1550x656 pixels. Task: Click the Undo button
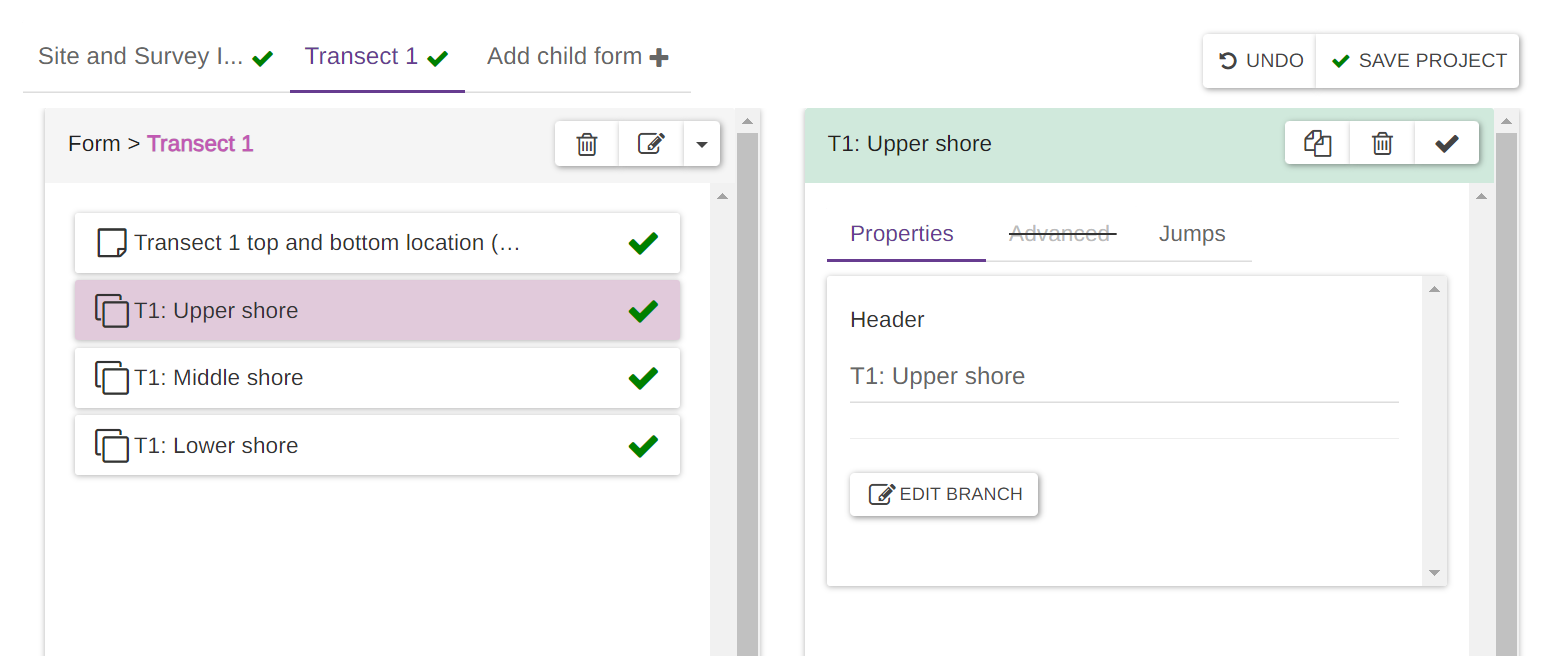(1260, 61)
